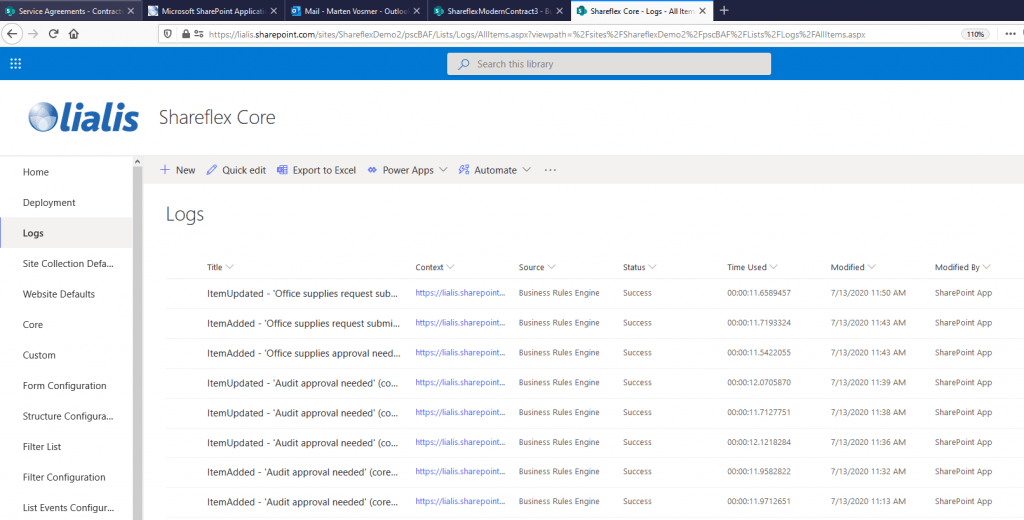1024x520 pixels.
Task: Open List Events Configur... navigation link
Action: (x=66, y=508)
